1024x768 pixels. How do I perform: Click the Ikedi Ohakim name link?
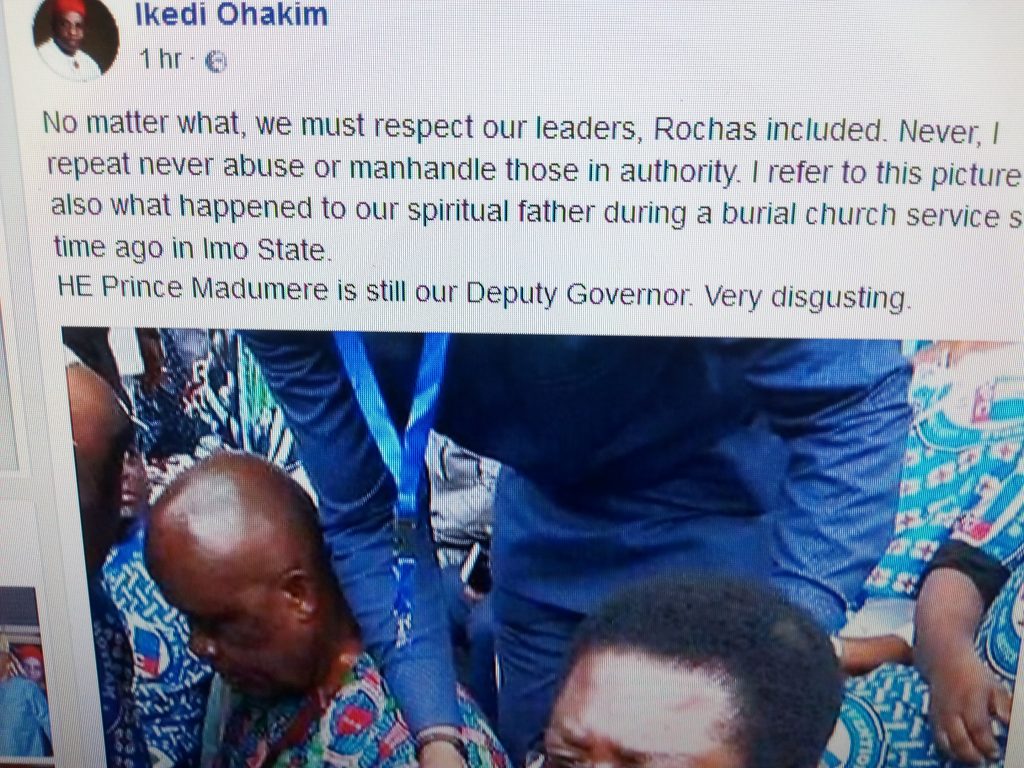coord(231,14)
